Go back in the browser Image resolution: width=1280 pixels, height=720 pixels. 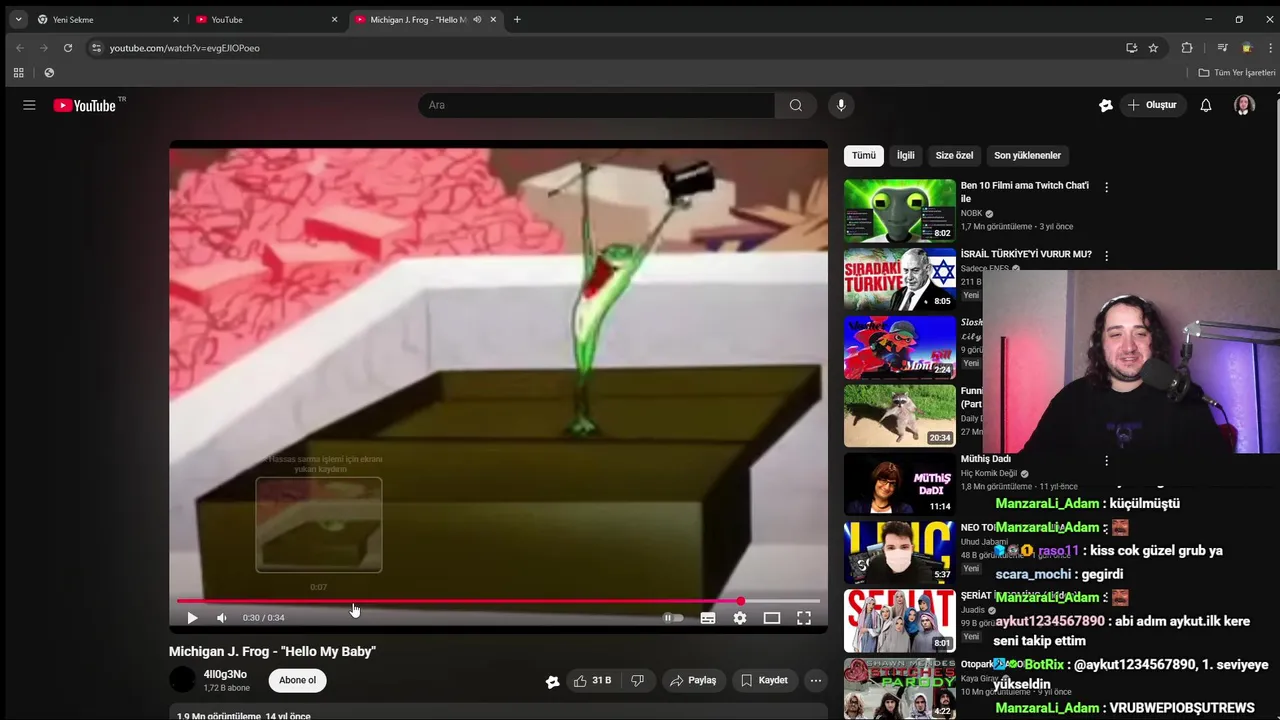19,47
